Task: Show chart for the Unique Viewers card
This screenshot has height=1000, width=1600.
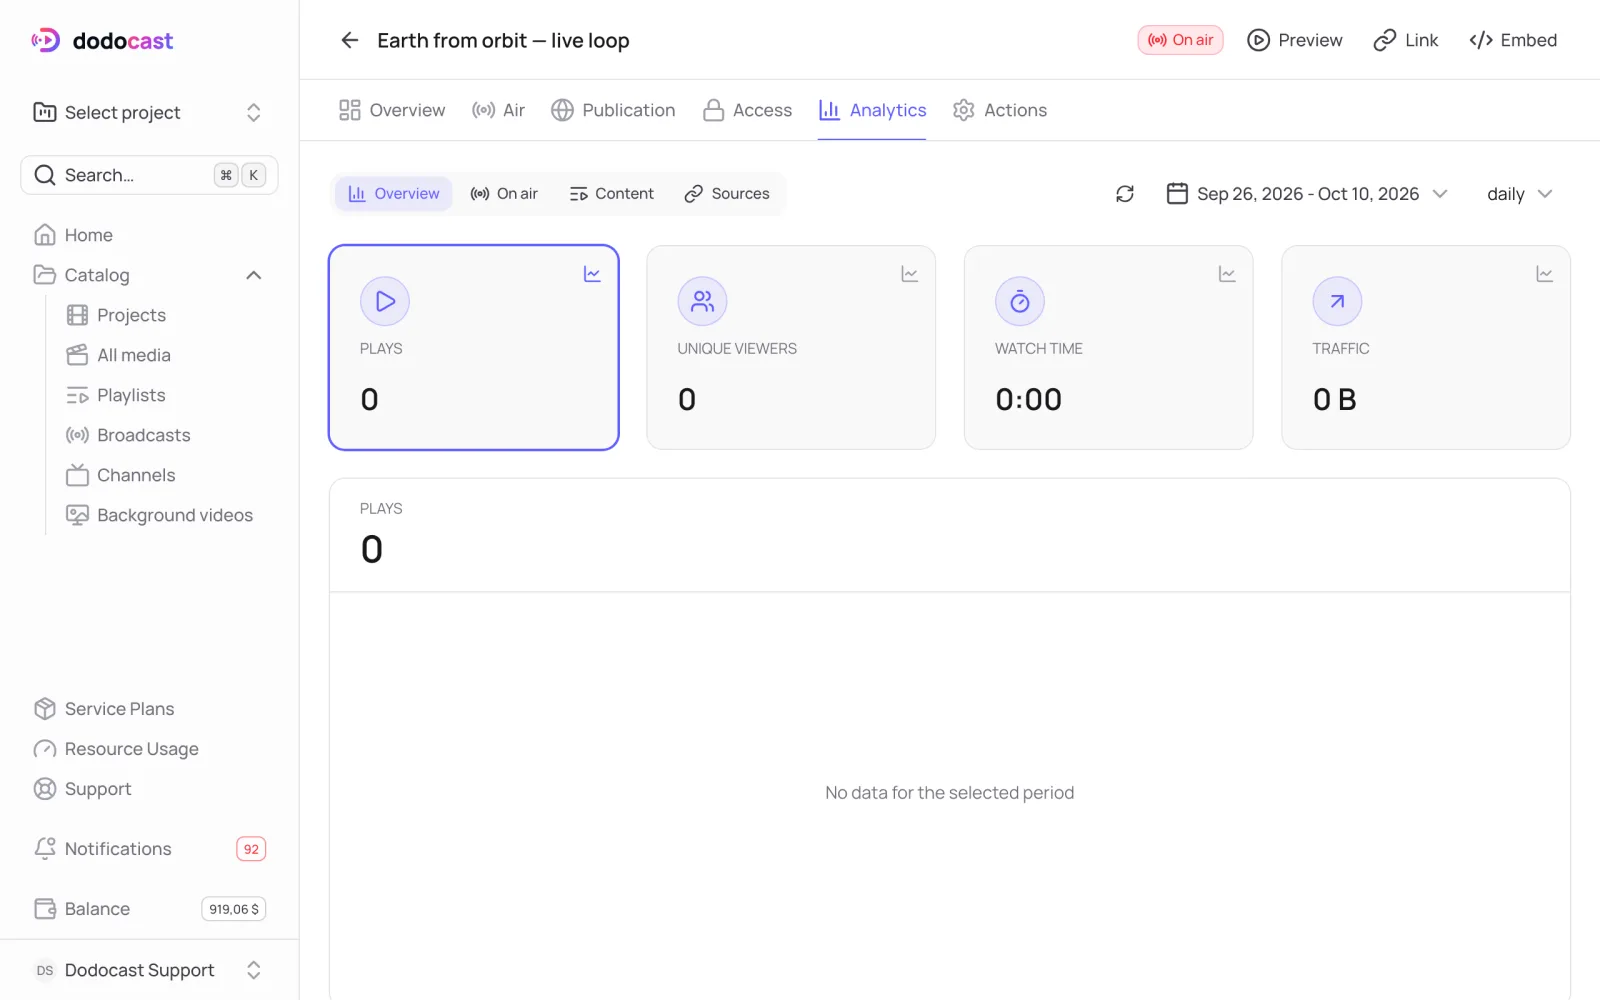Action: pyautogui.click(x=910, y=274)
